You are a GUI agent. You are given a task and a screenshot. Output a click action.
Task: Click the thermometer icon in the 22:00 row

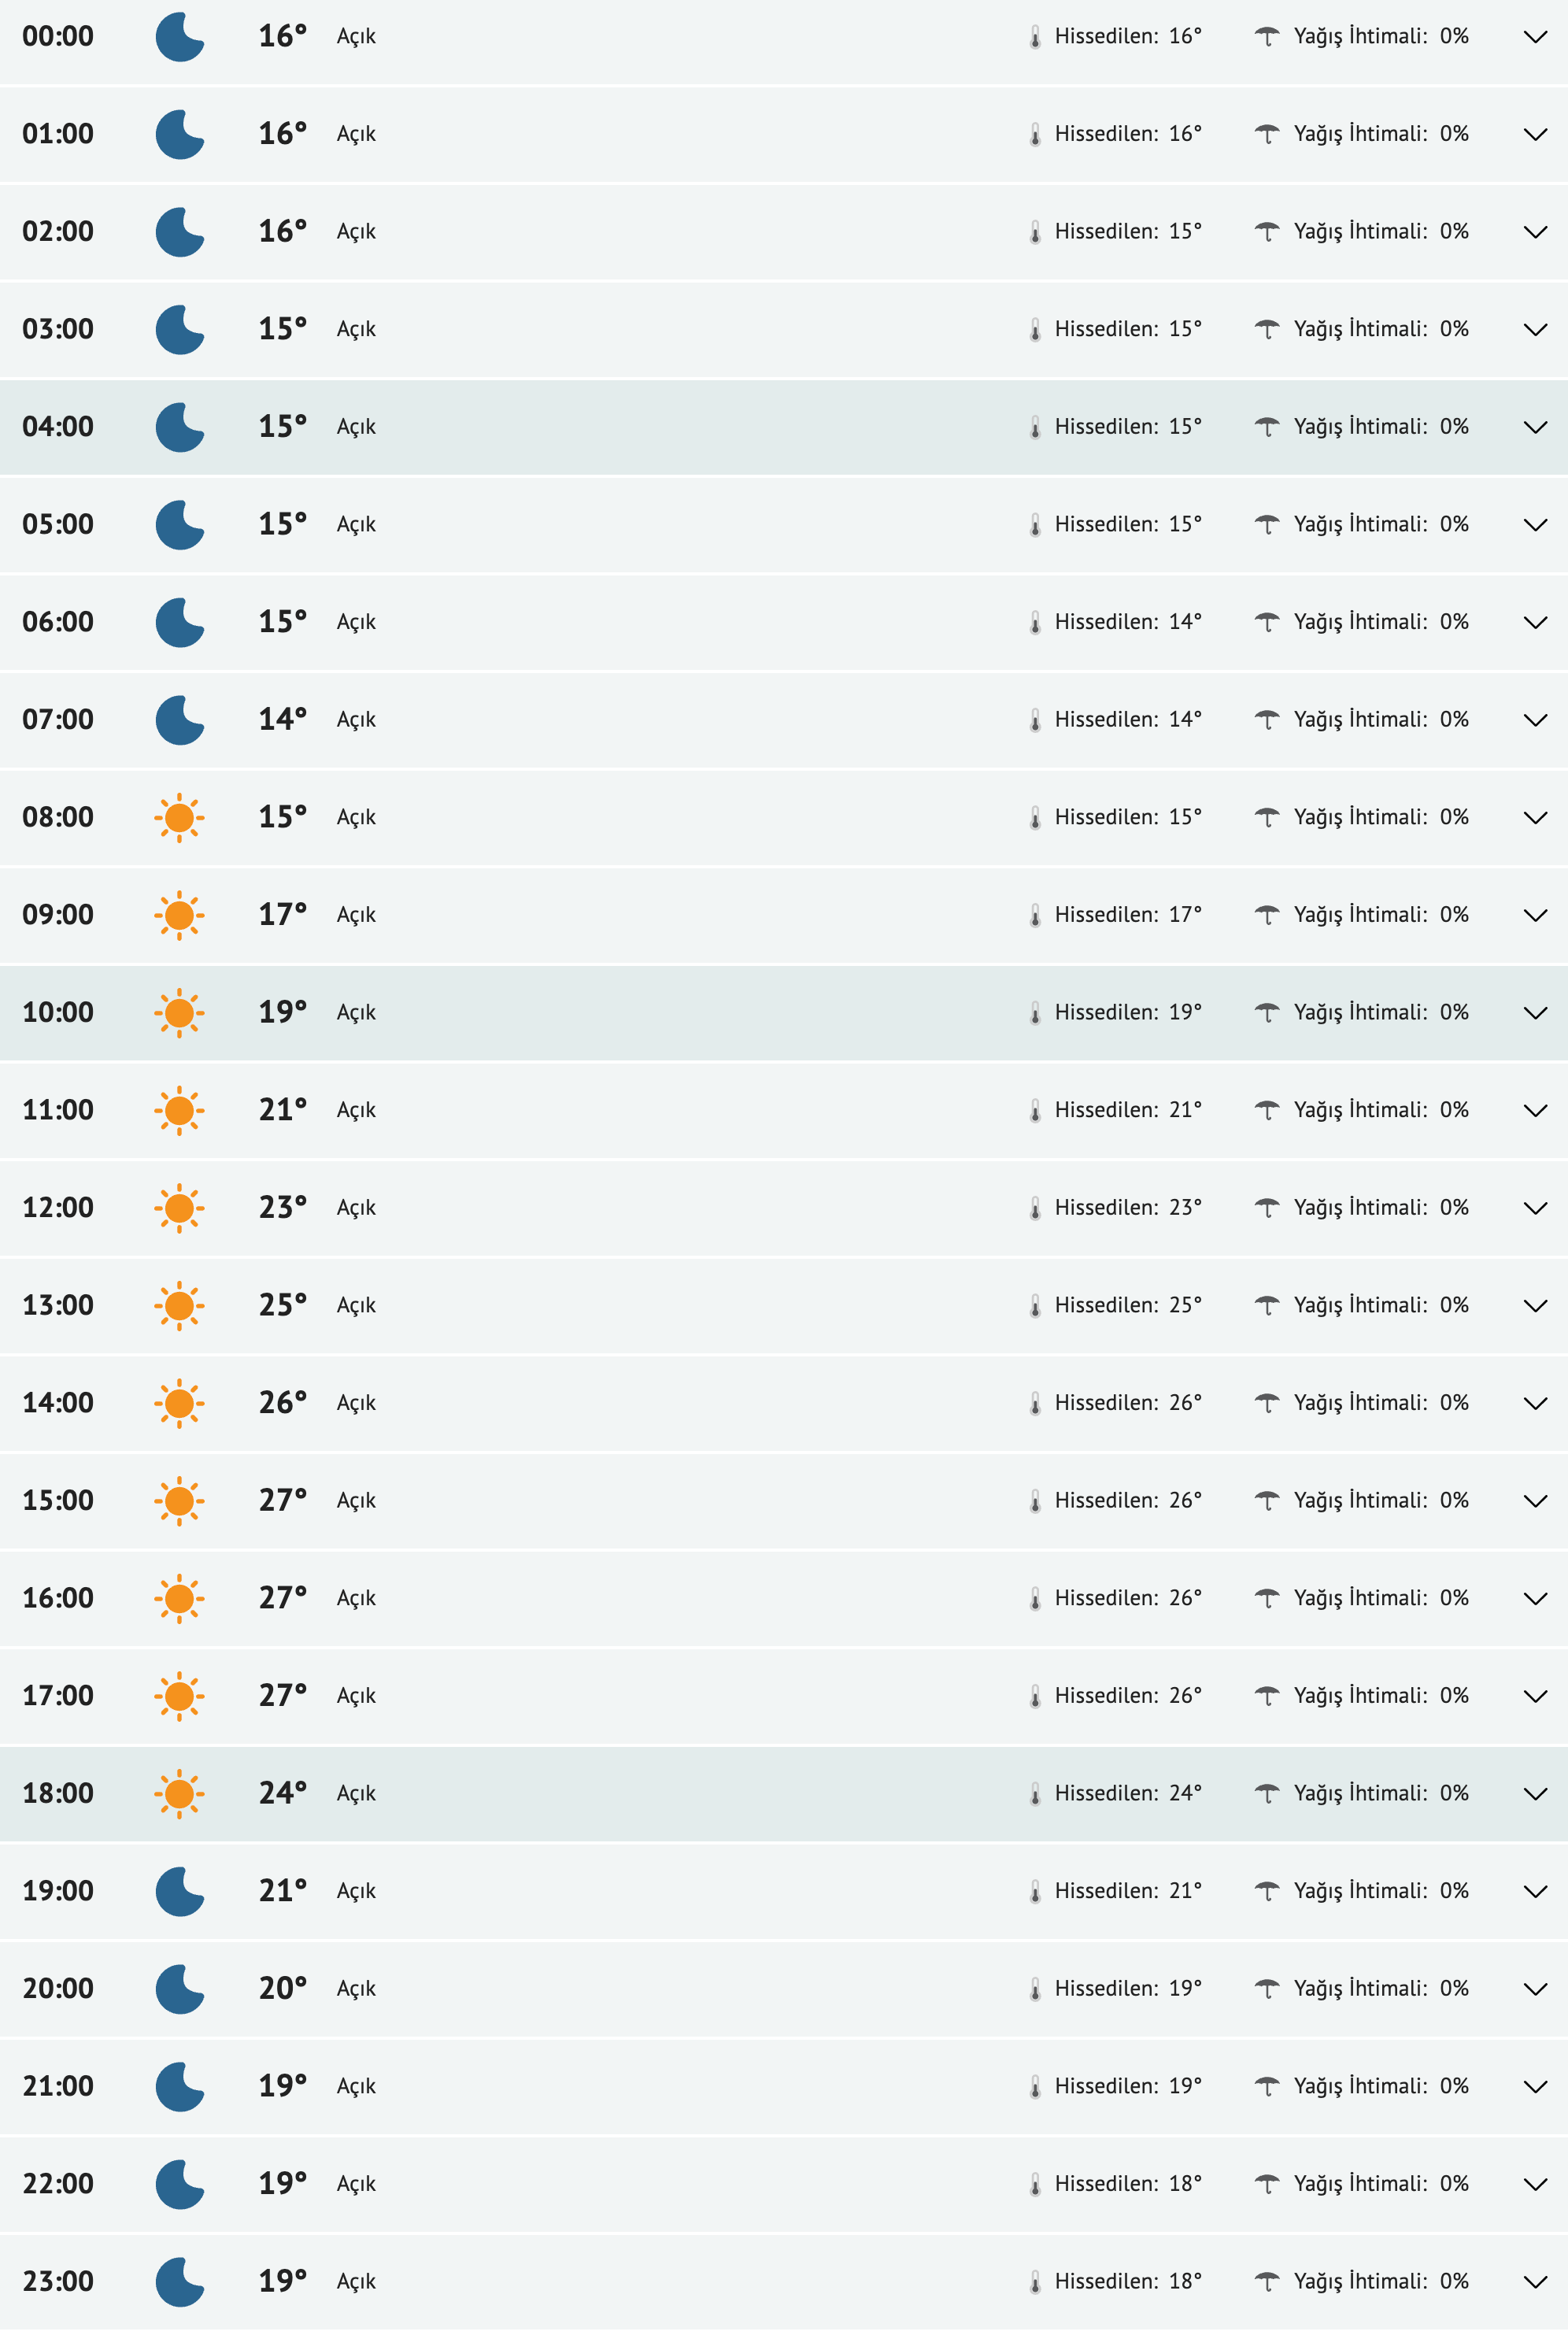point(1035,2184)
